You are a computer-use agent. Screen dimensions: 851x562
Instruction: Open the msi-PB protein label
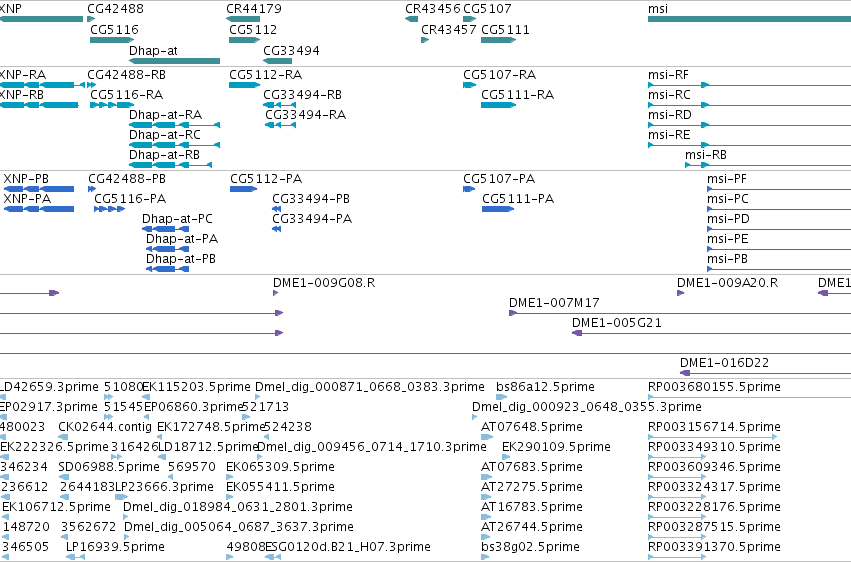(x=727, y=259)
